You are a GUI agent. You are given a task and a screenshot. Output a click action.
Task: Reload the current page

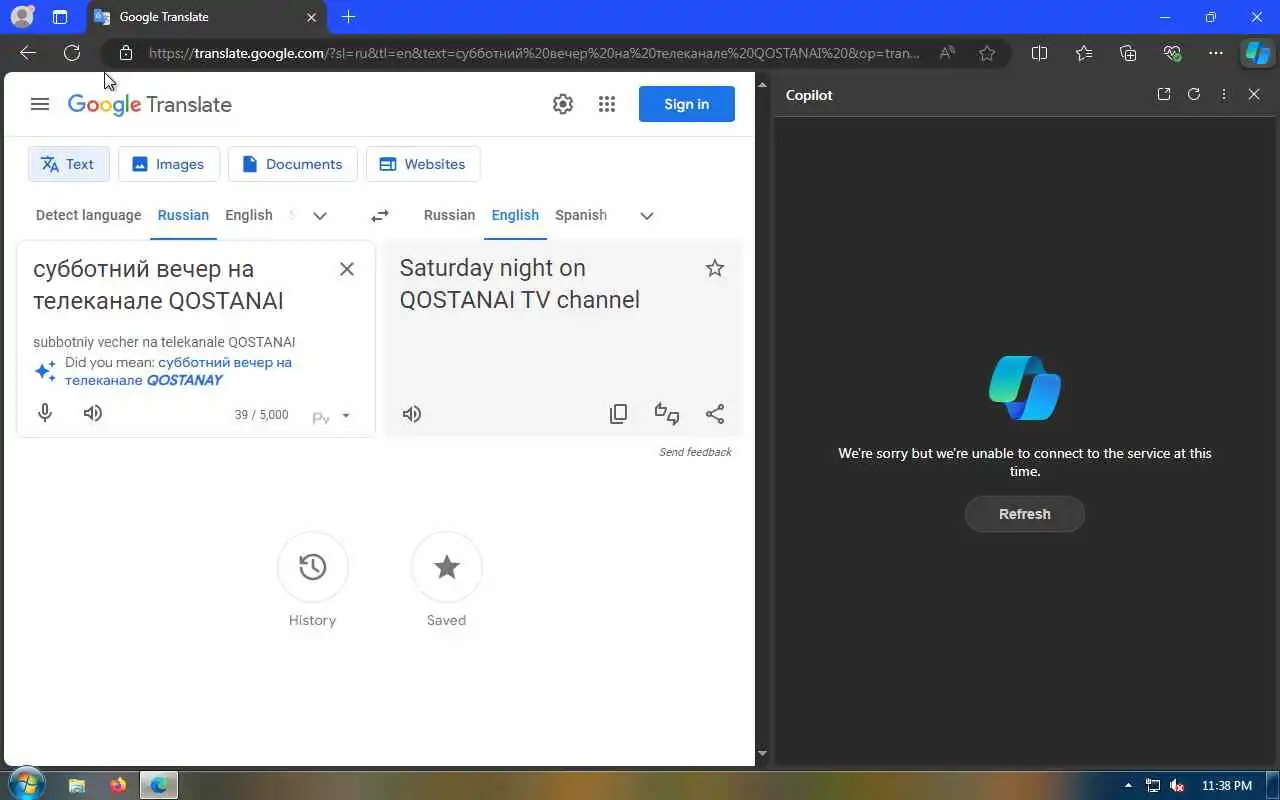coord(72,53)
